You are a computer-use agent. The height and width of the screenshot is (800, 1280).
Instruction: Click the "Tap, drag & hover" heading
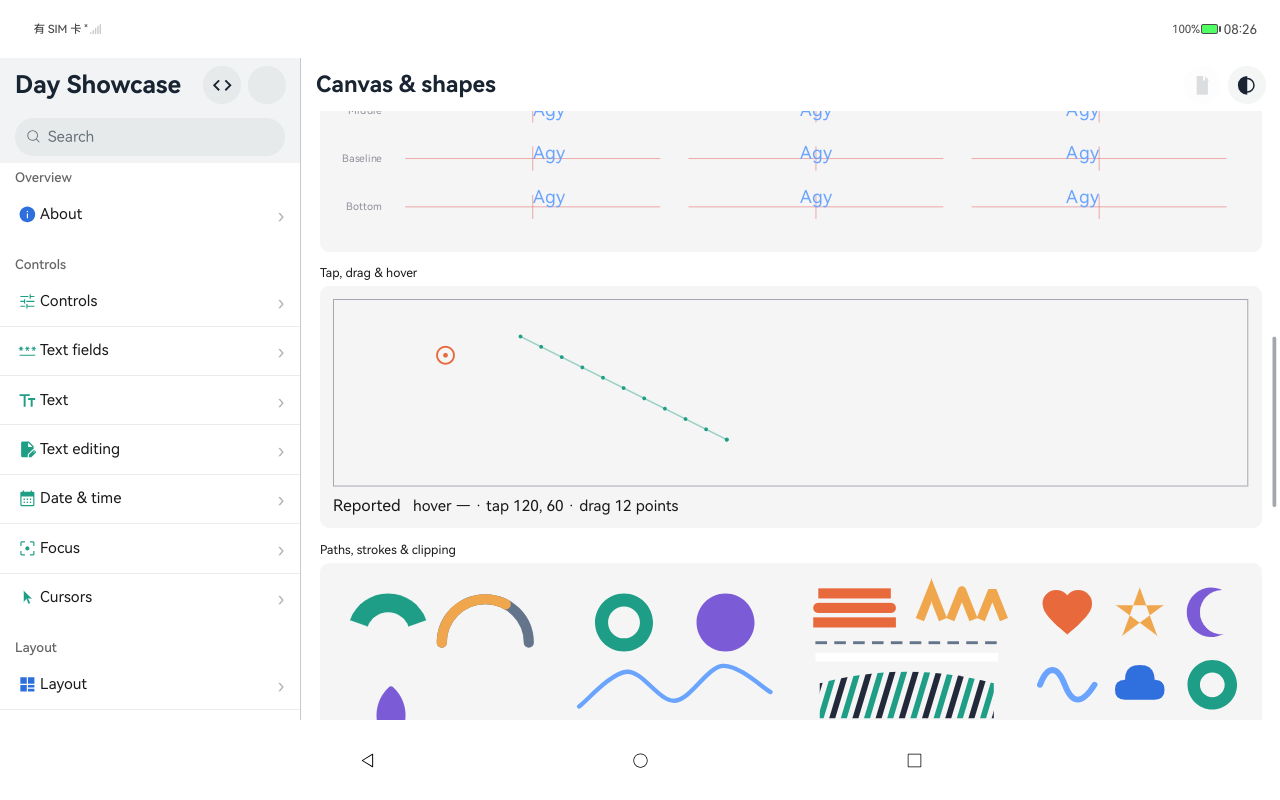pyautogui.click(x=368, y=273)
